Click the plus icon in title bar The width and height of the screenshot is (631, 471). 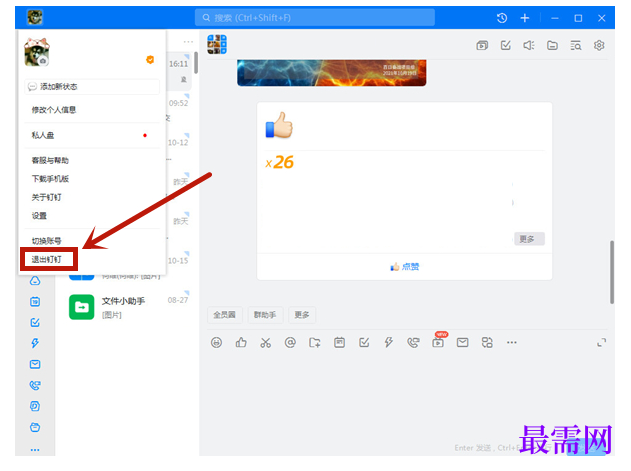pyautogui.click(x=524, y=18)
